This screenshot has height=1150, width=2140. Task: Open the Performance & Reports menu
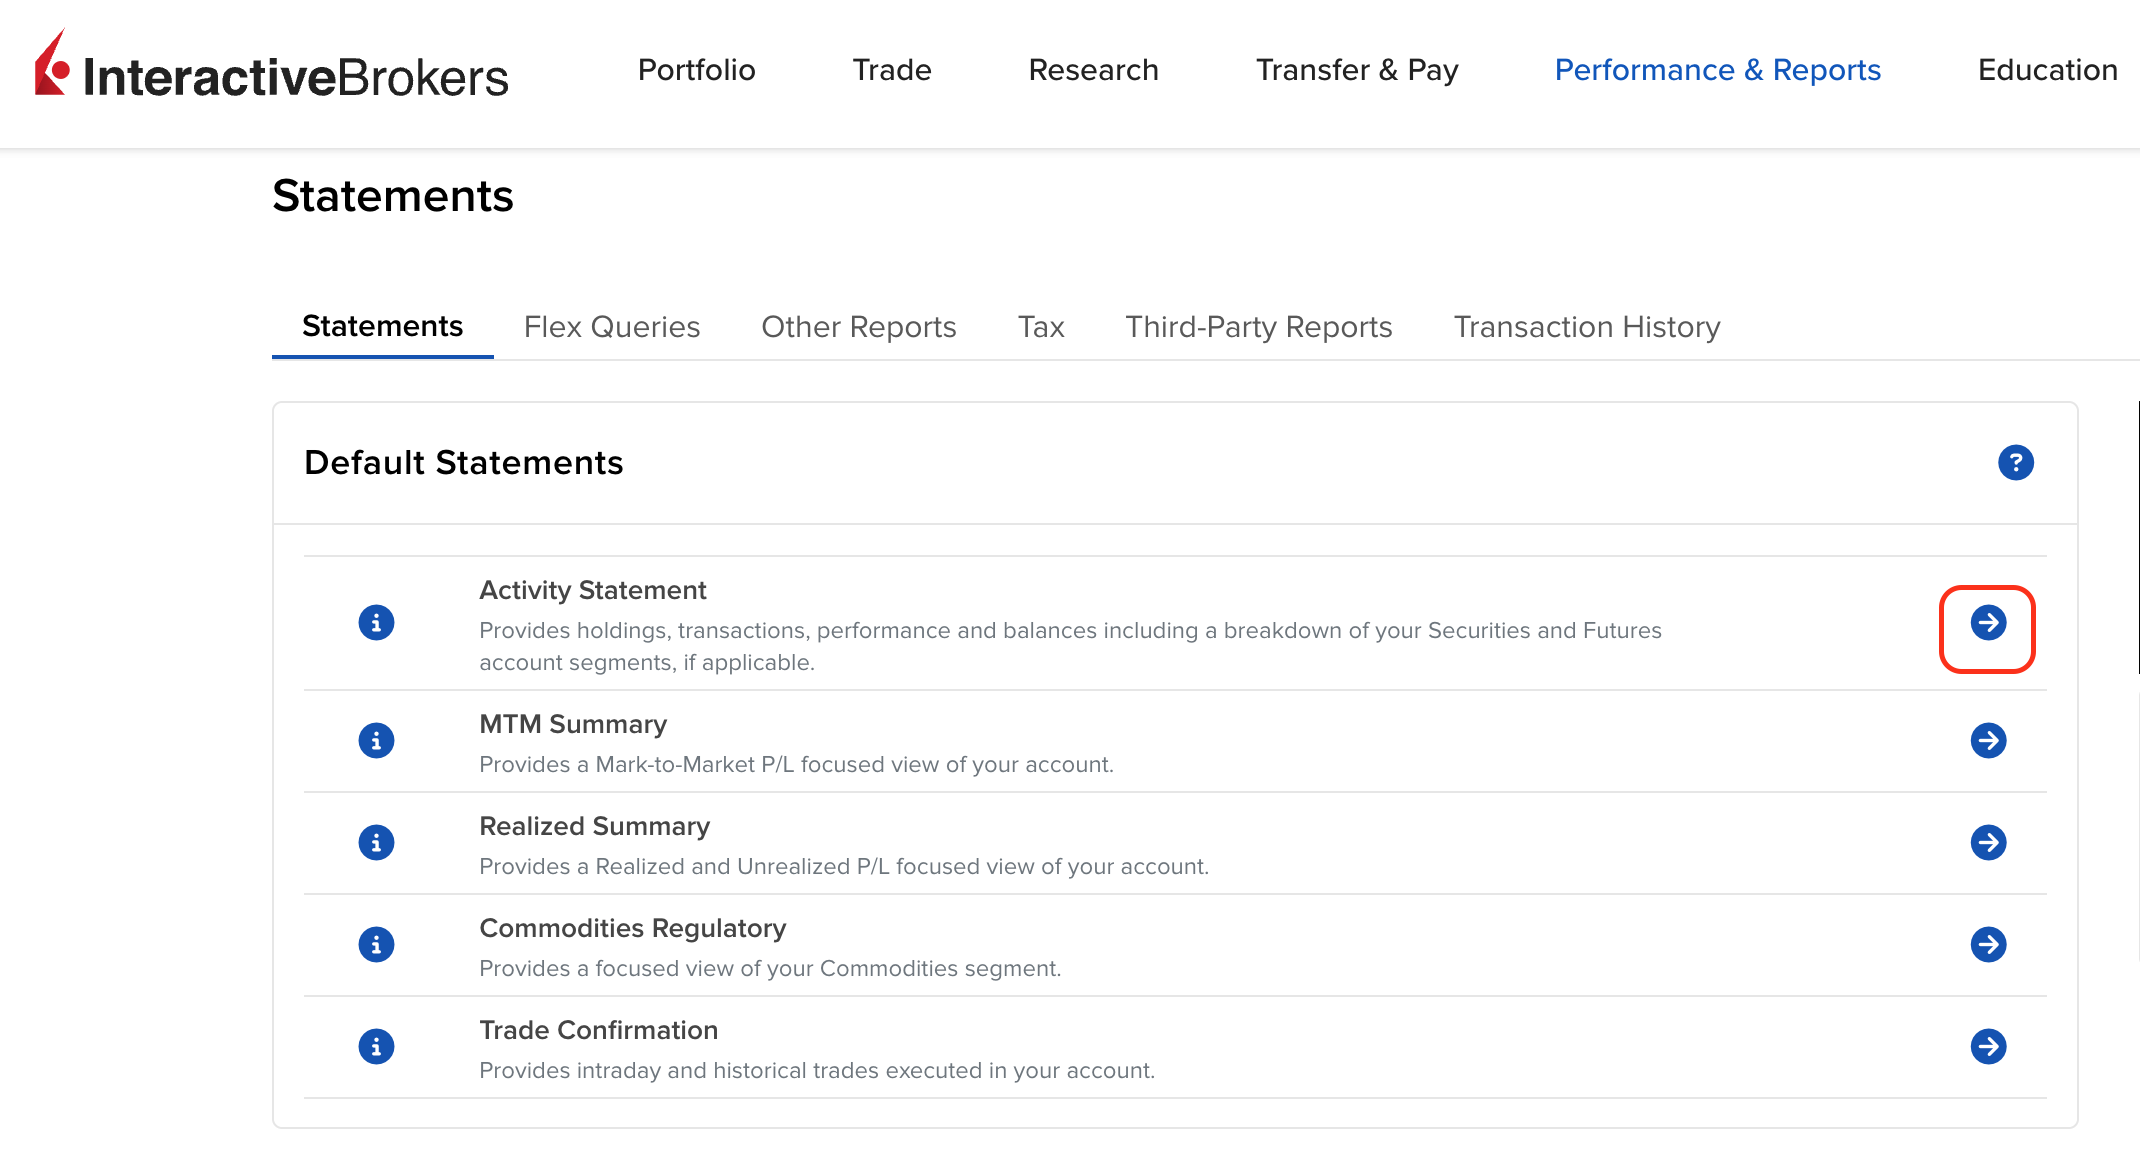point(1717,70)
